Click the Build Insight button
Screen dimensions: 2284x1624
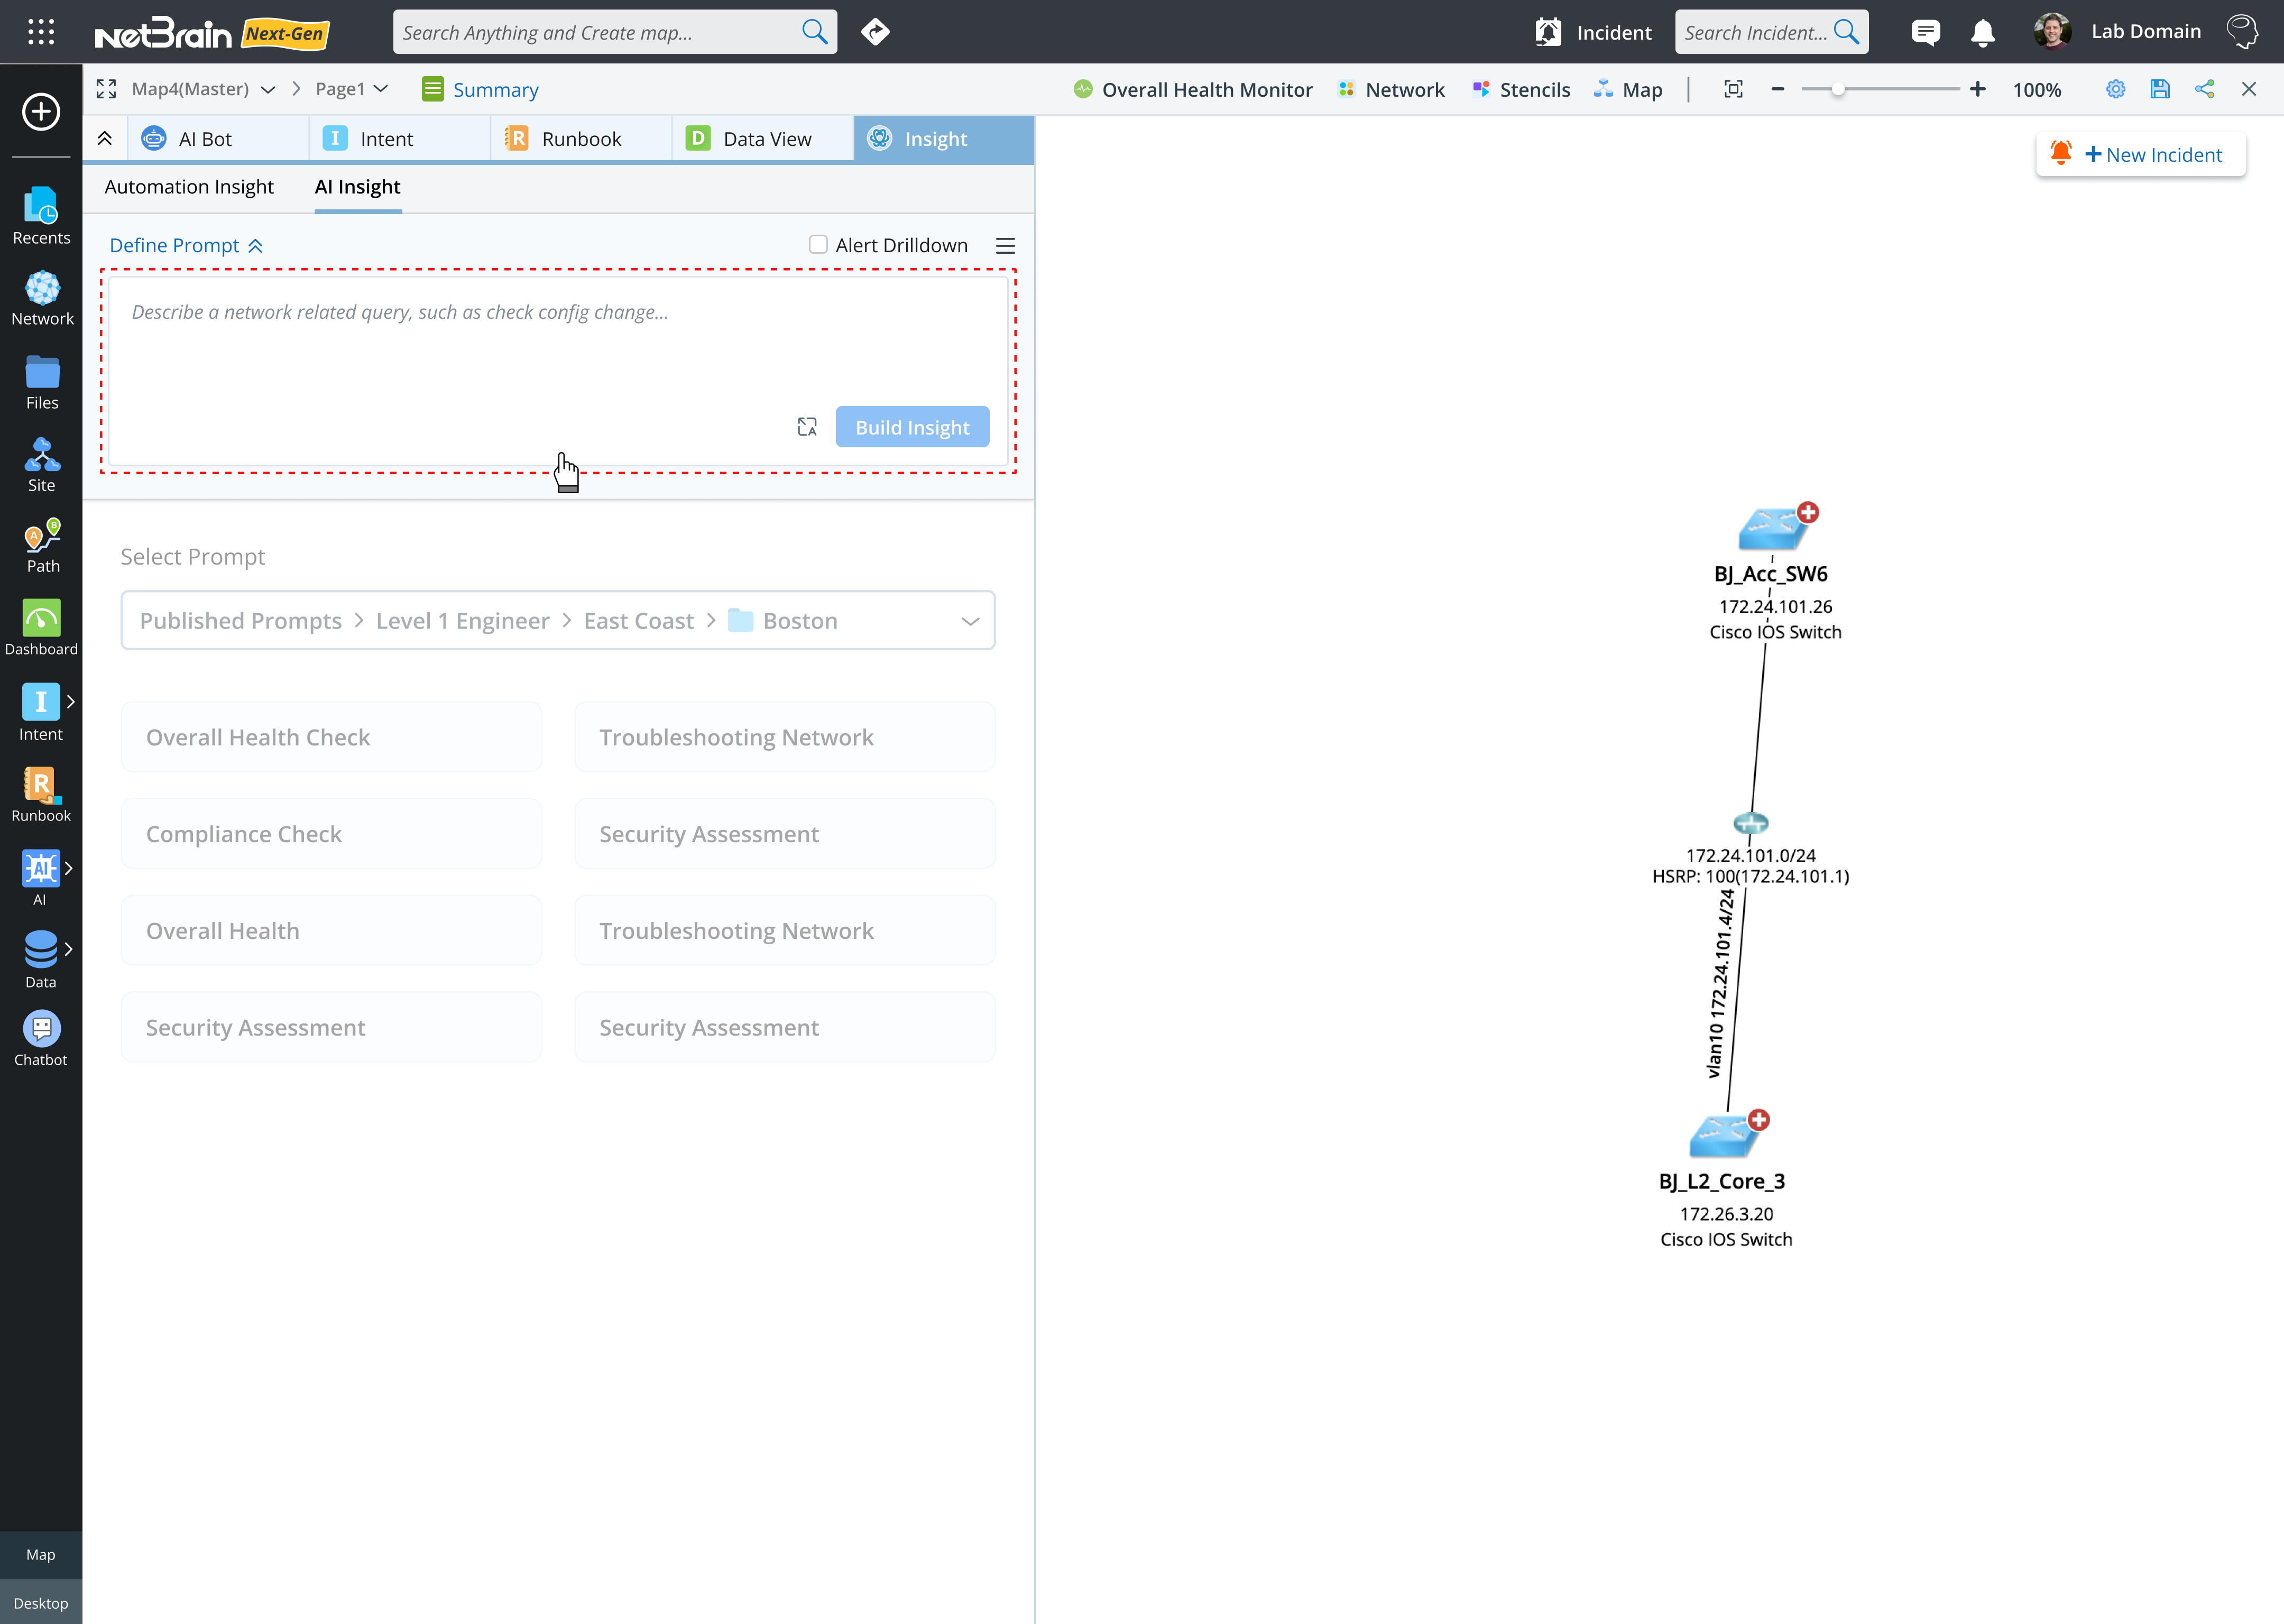(x=912, y=427)
